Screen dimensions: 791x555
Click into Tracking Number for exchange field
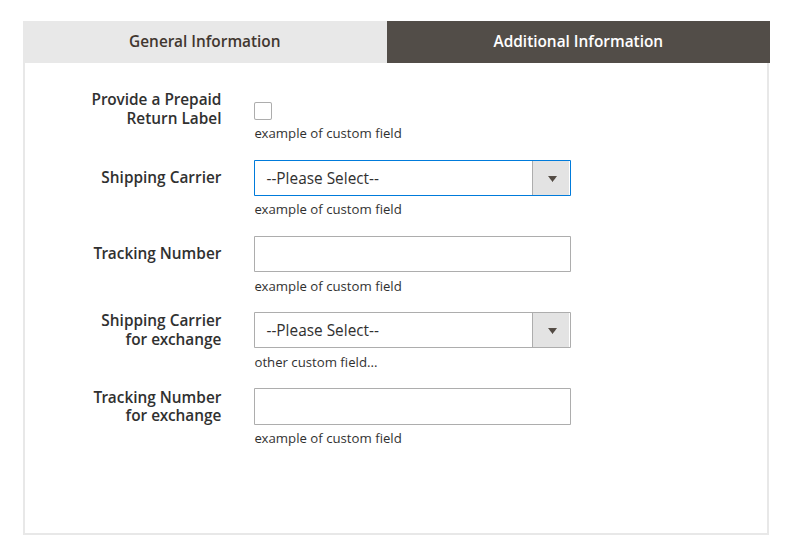click(412, 407)
